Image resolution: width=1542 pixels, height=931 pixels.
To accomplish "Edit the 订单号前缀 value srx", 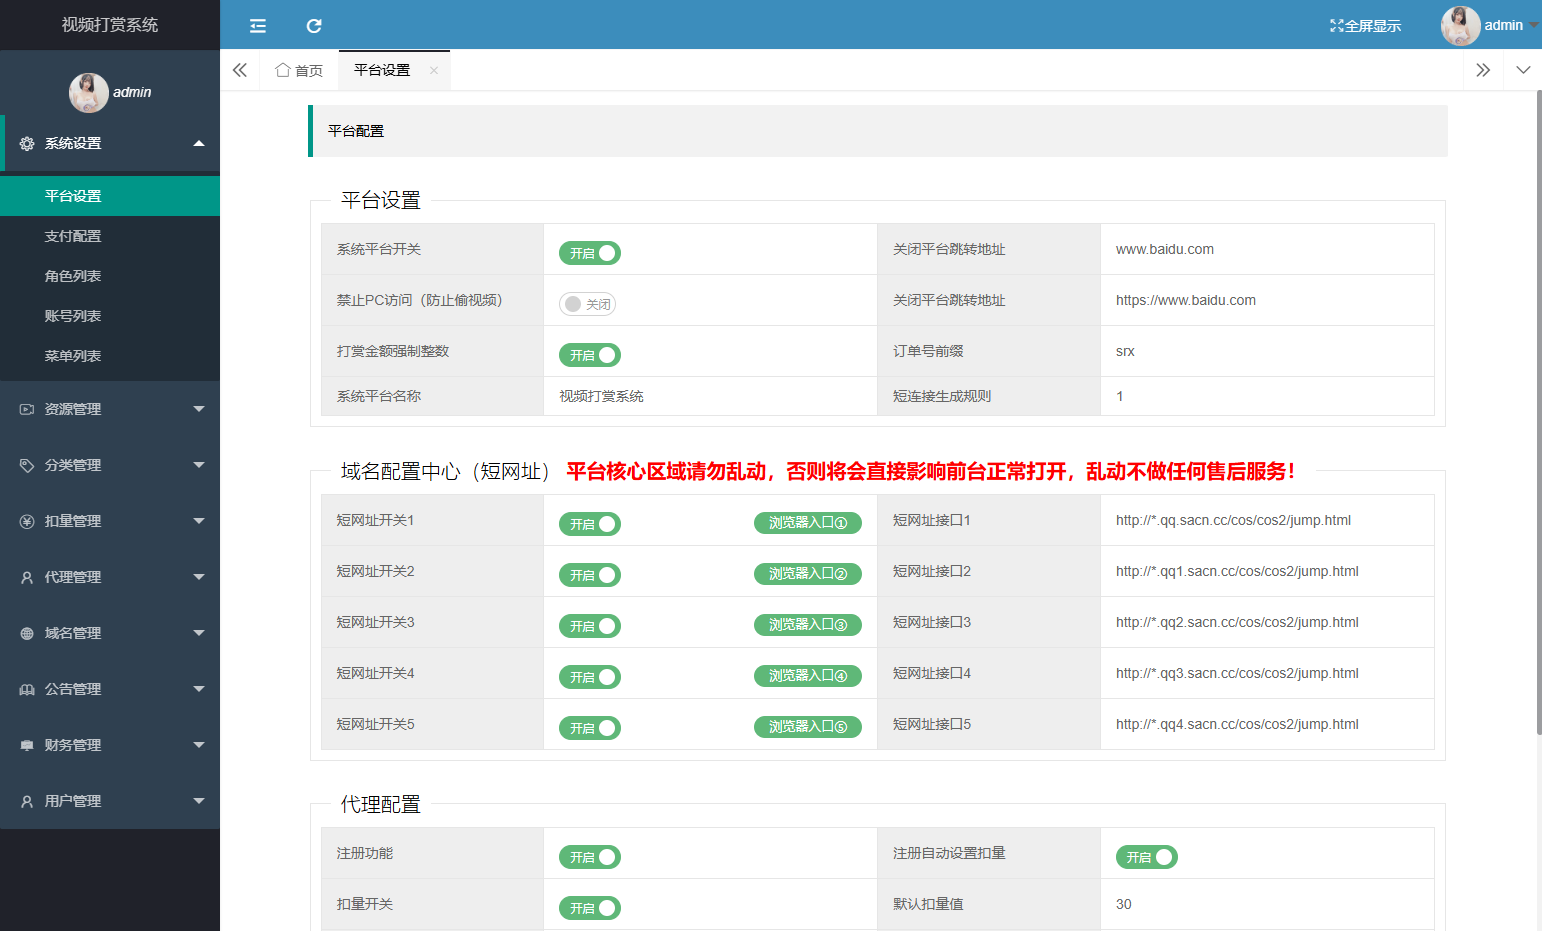I will pyautogui.click(x=1267, y=351).
